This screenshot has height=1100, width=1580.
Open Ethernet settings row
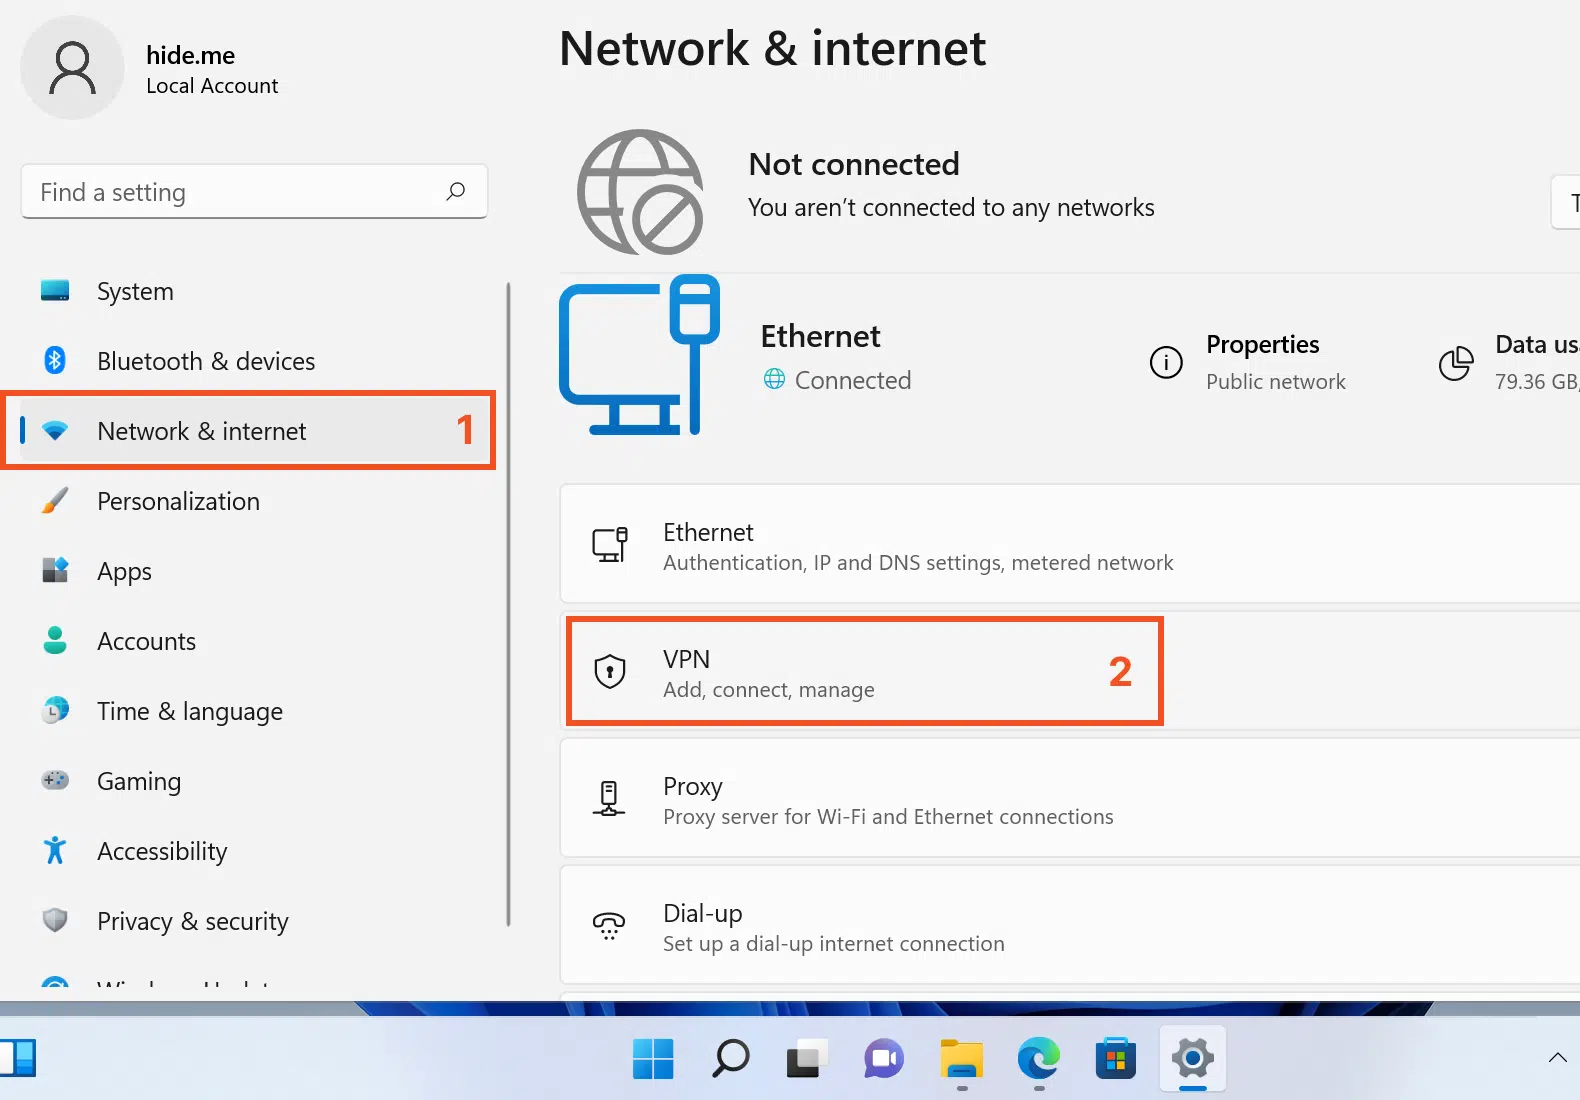click(x=1070, y=544)
